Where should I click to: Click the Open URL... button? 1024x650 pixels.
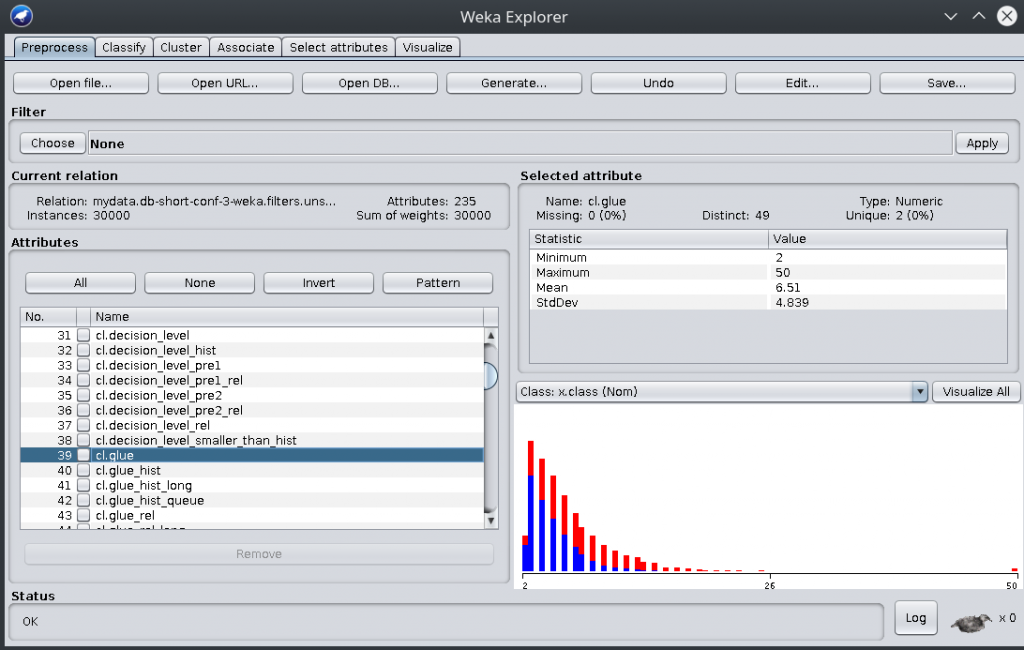pos(225,83)
